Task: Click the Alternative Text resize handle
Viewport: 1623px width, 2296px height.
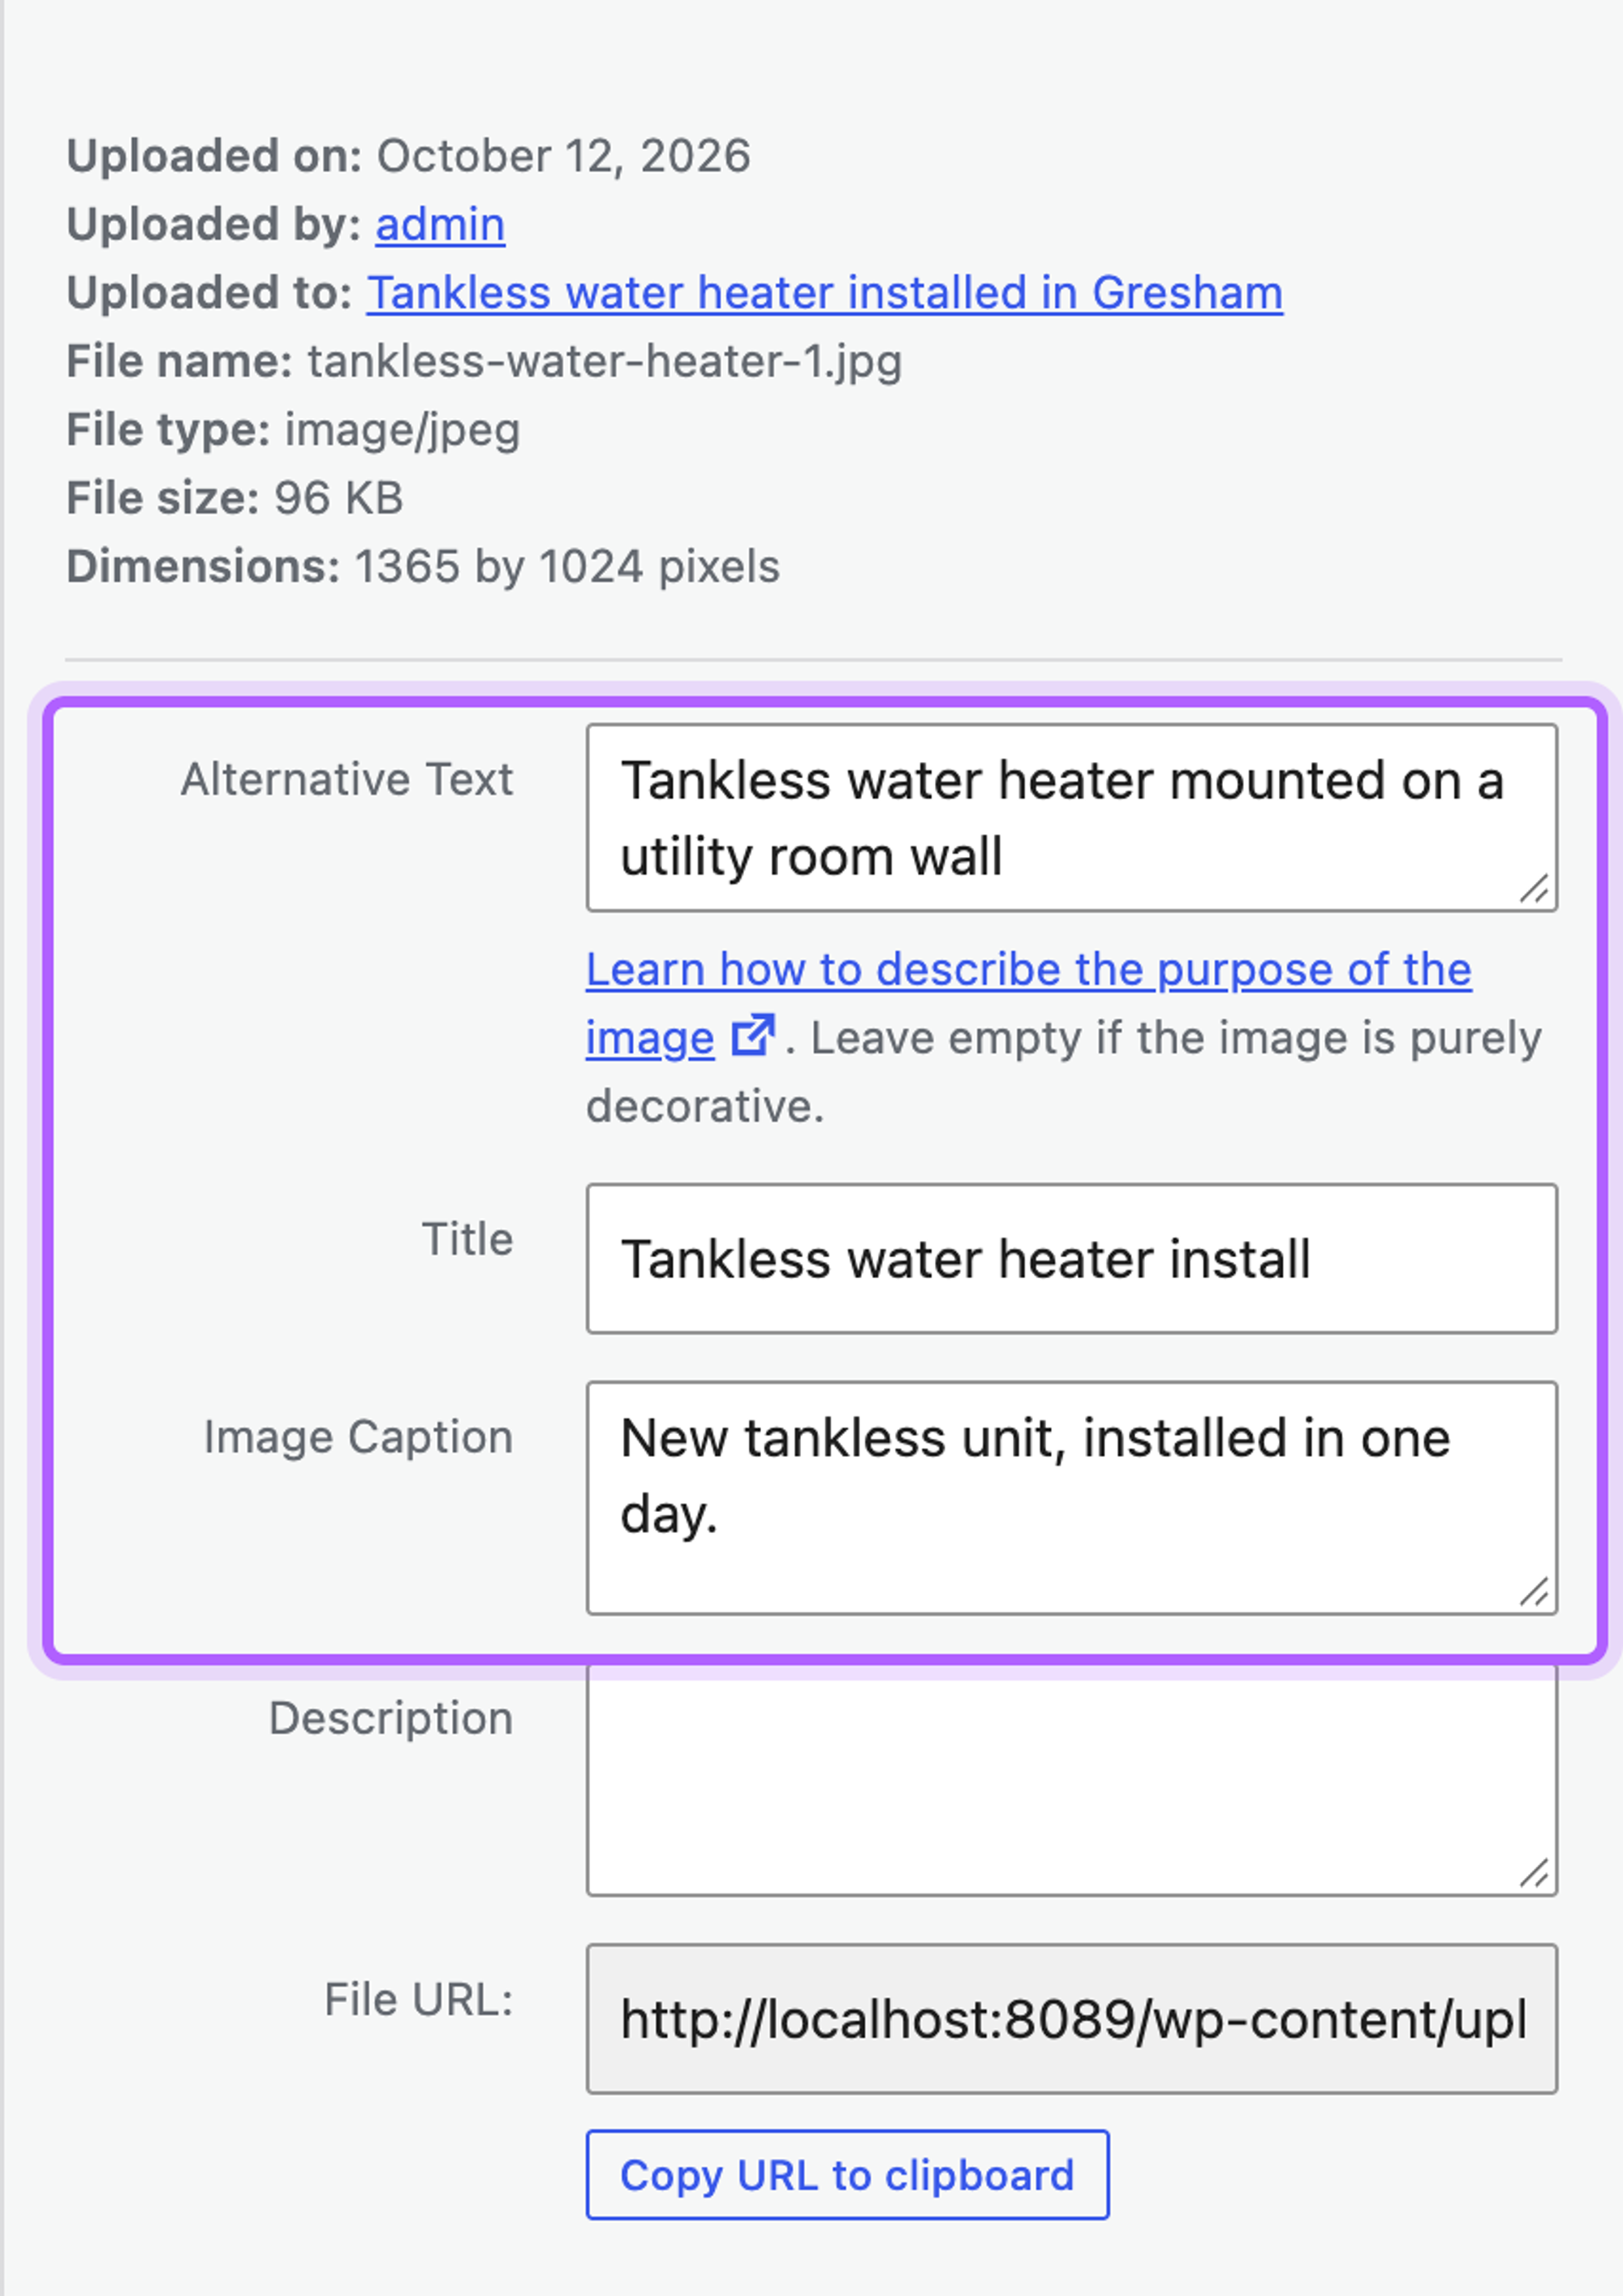Action: coord(1535,889)
